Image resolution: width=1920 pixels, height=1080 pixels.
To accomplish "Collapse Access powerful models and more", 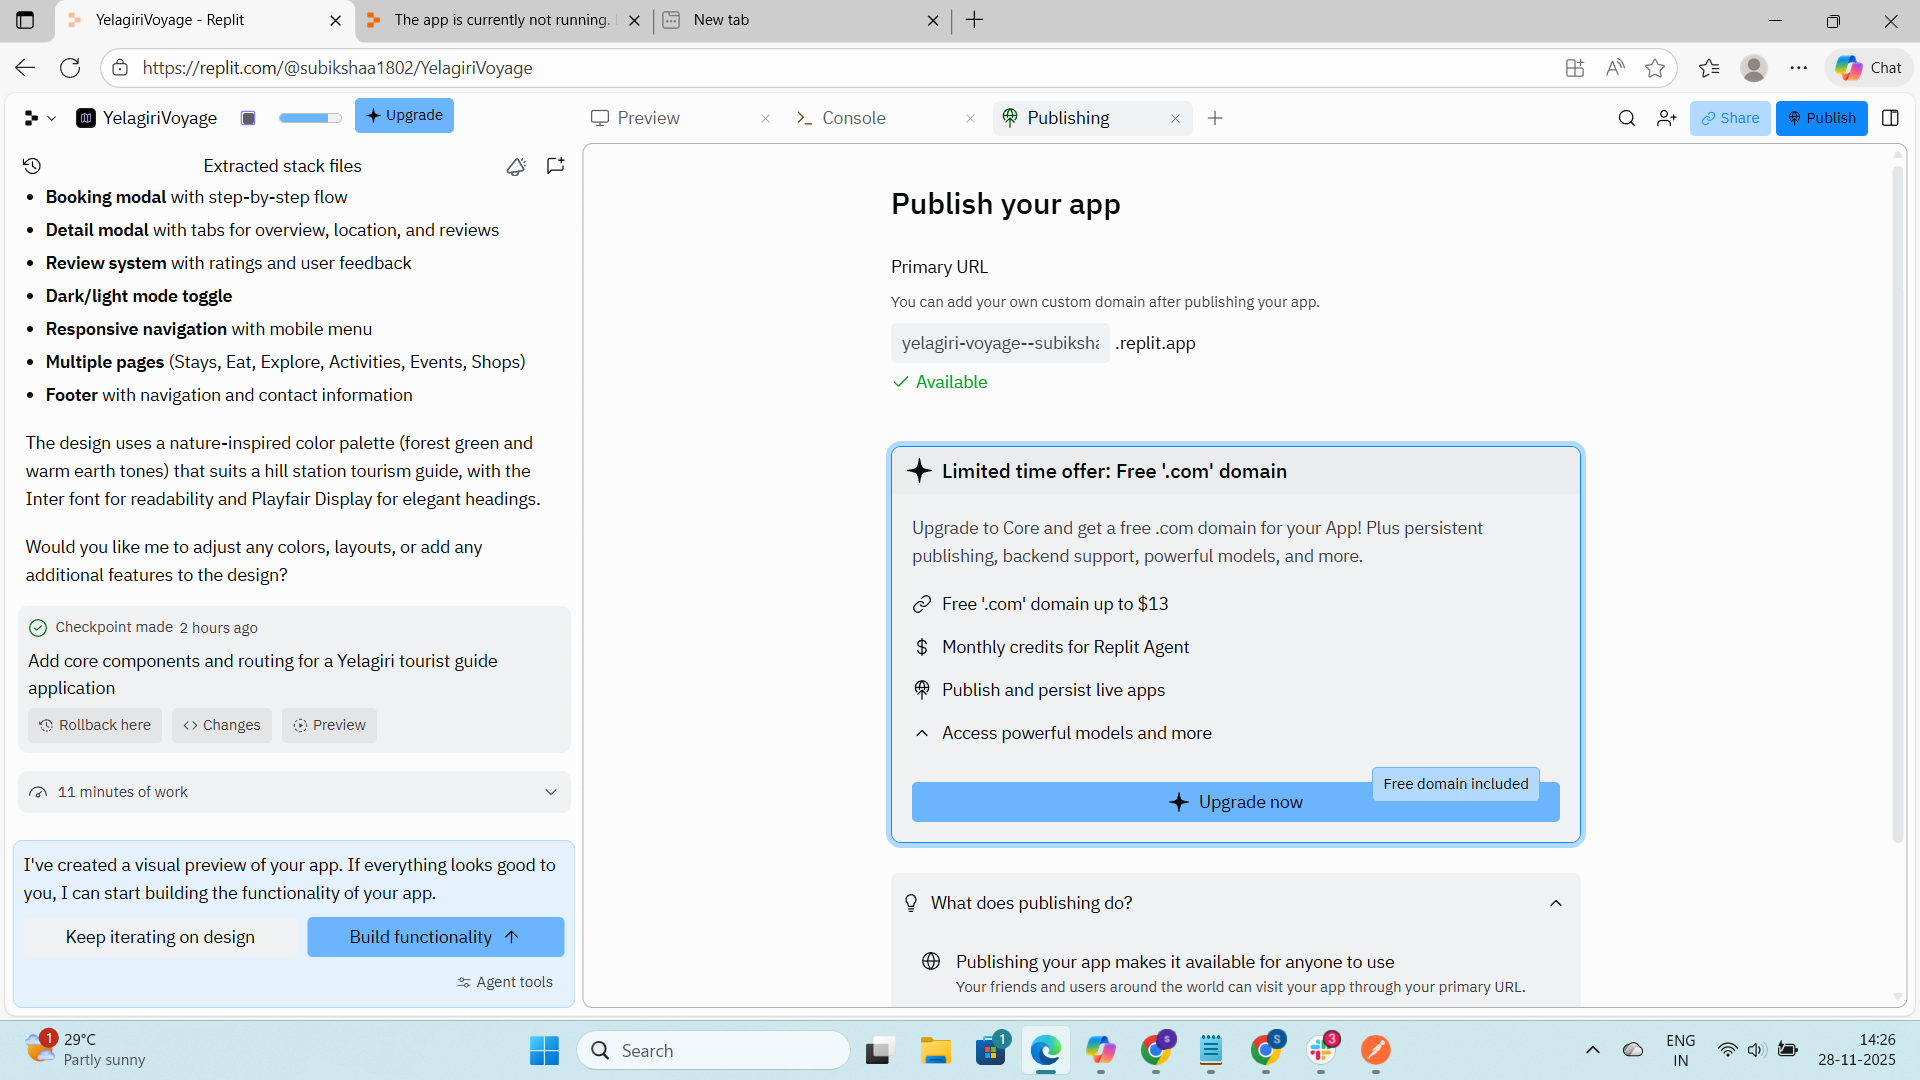I will (x=922, y=733).
